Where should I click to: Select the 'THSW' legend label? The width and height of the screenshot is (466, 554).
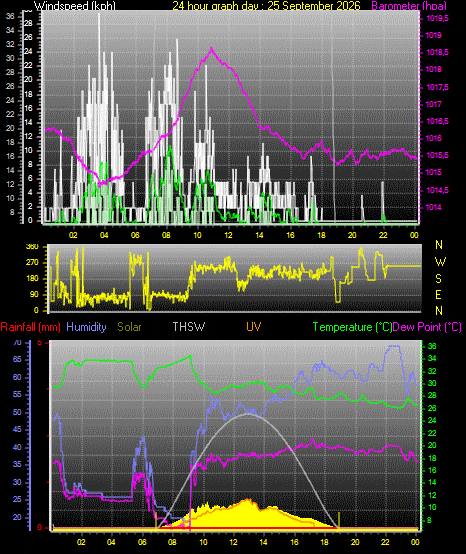click(189, 327)
